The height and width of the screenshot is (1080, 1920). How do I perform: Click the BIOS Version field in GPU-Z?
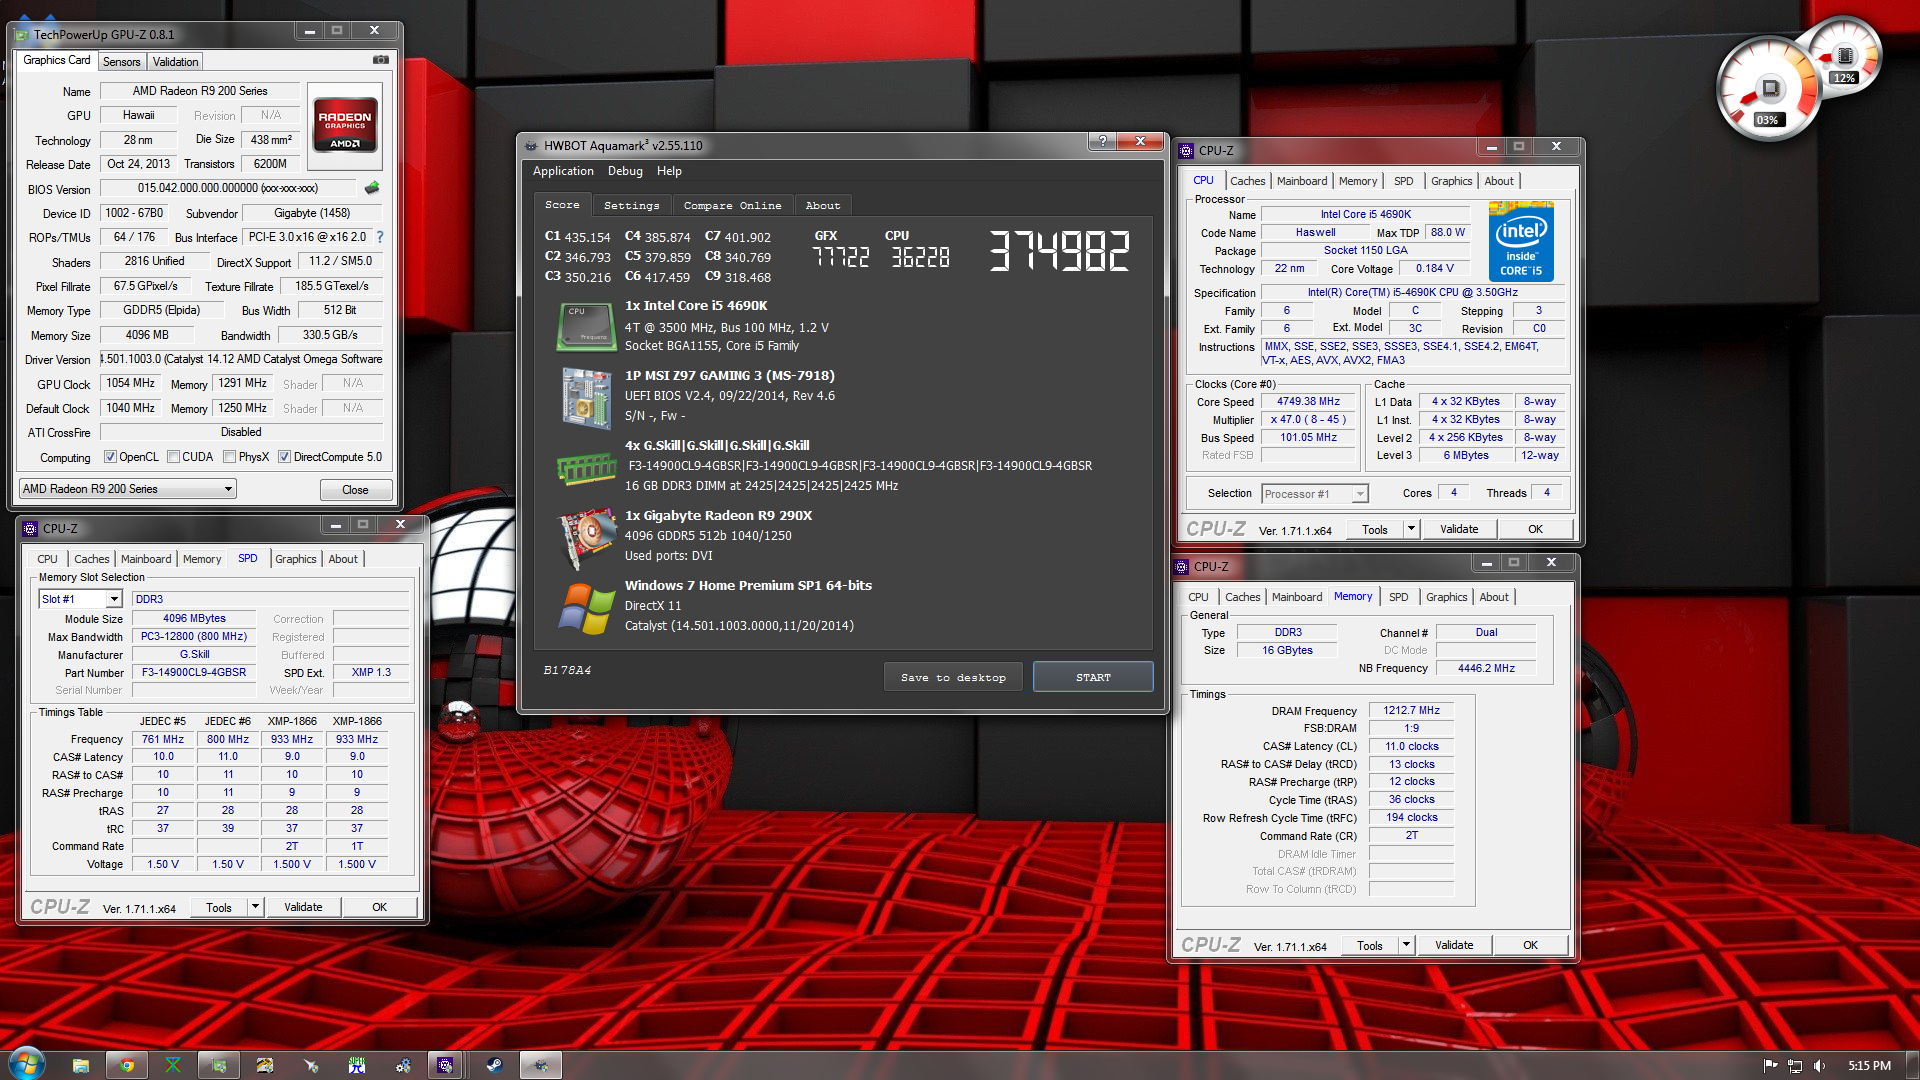point(228,188)
